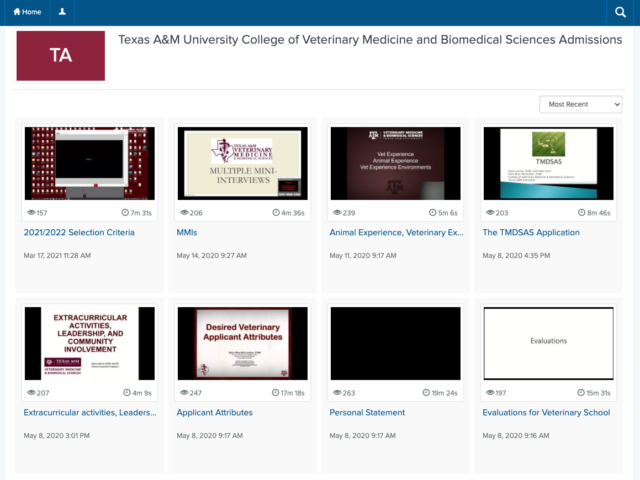
Task: Click the clock icon beside 17m 18s
Action: [x=276, y=392]
